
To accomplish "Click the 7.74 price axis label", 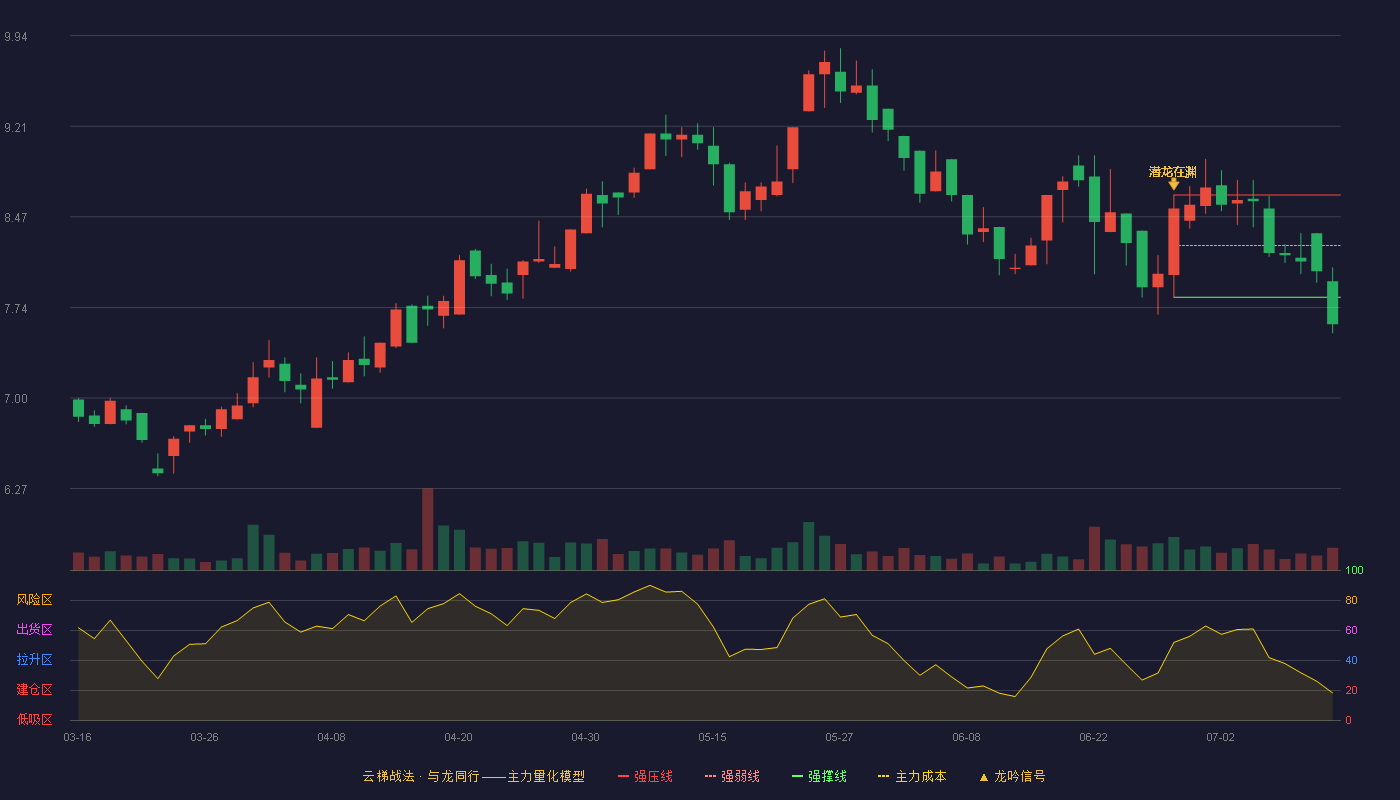I will tap(16, 309).
